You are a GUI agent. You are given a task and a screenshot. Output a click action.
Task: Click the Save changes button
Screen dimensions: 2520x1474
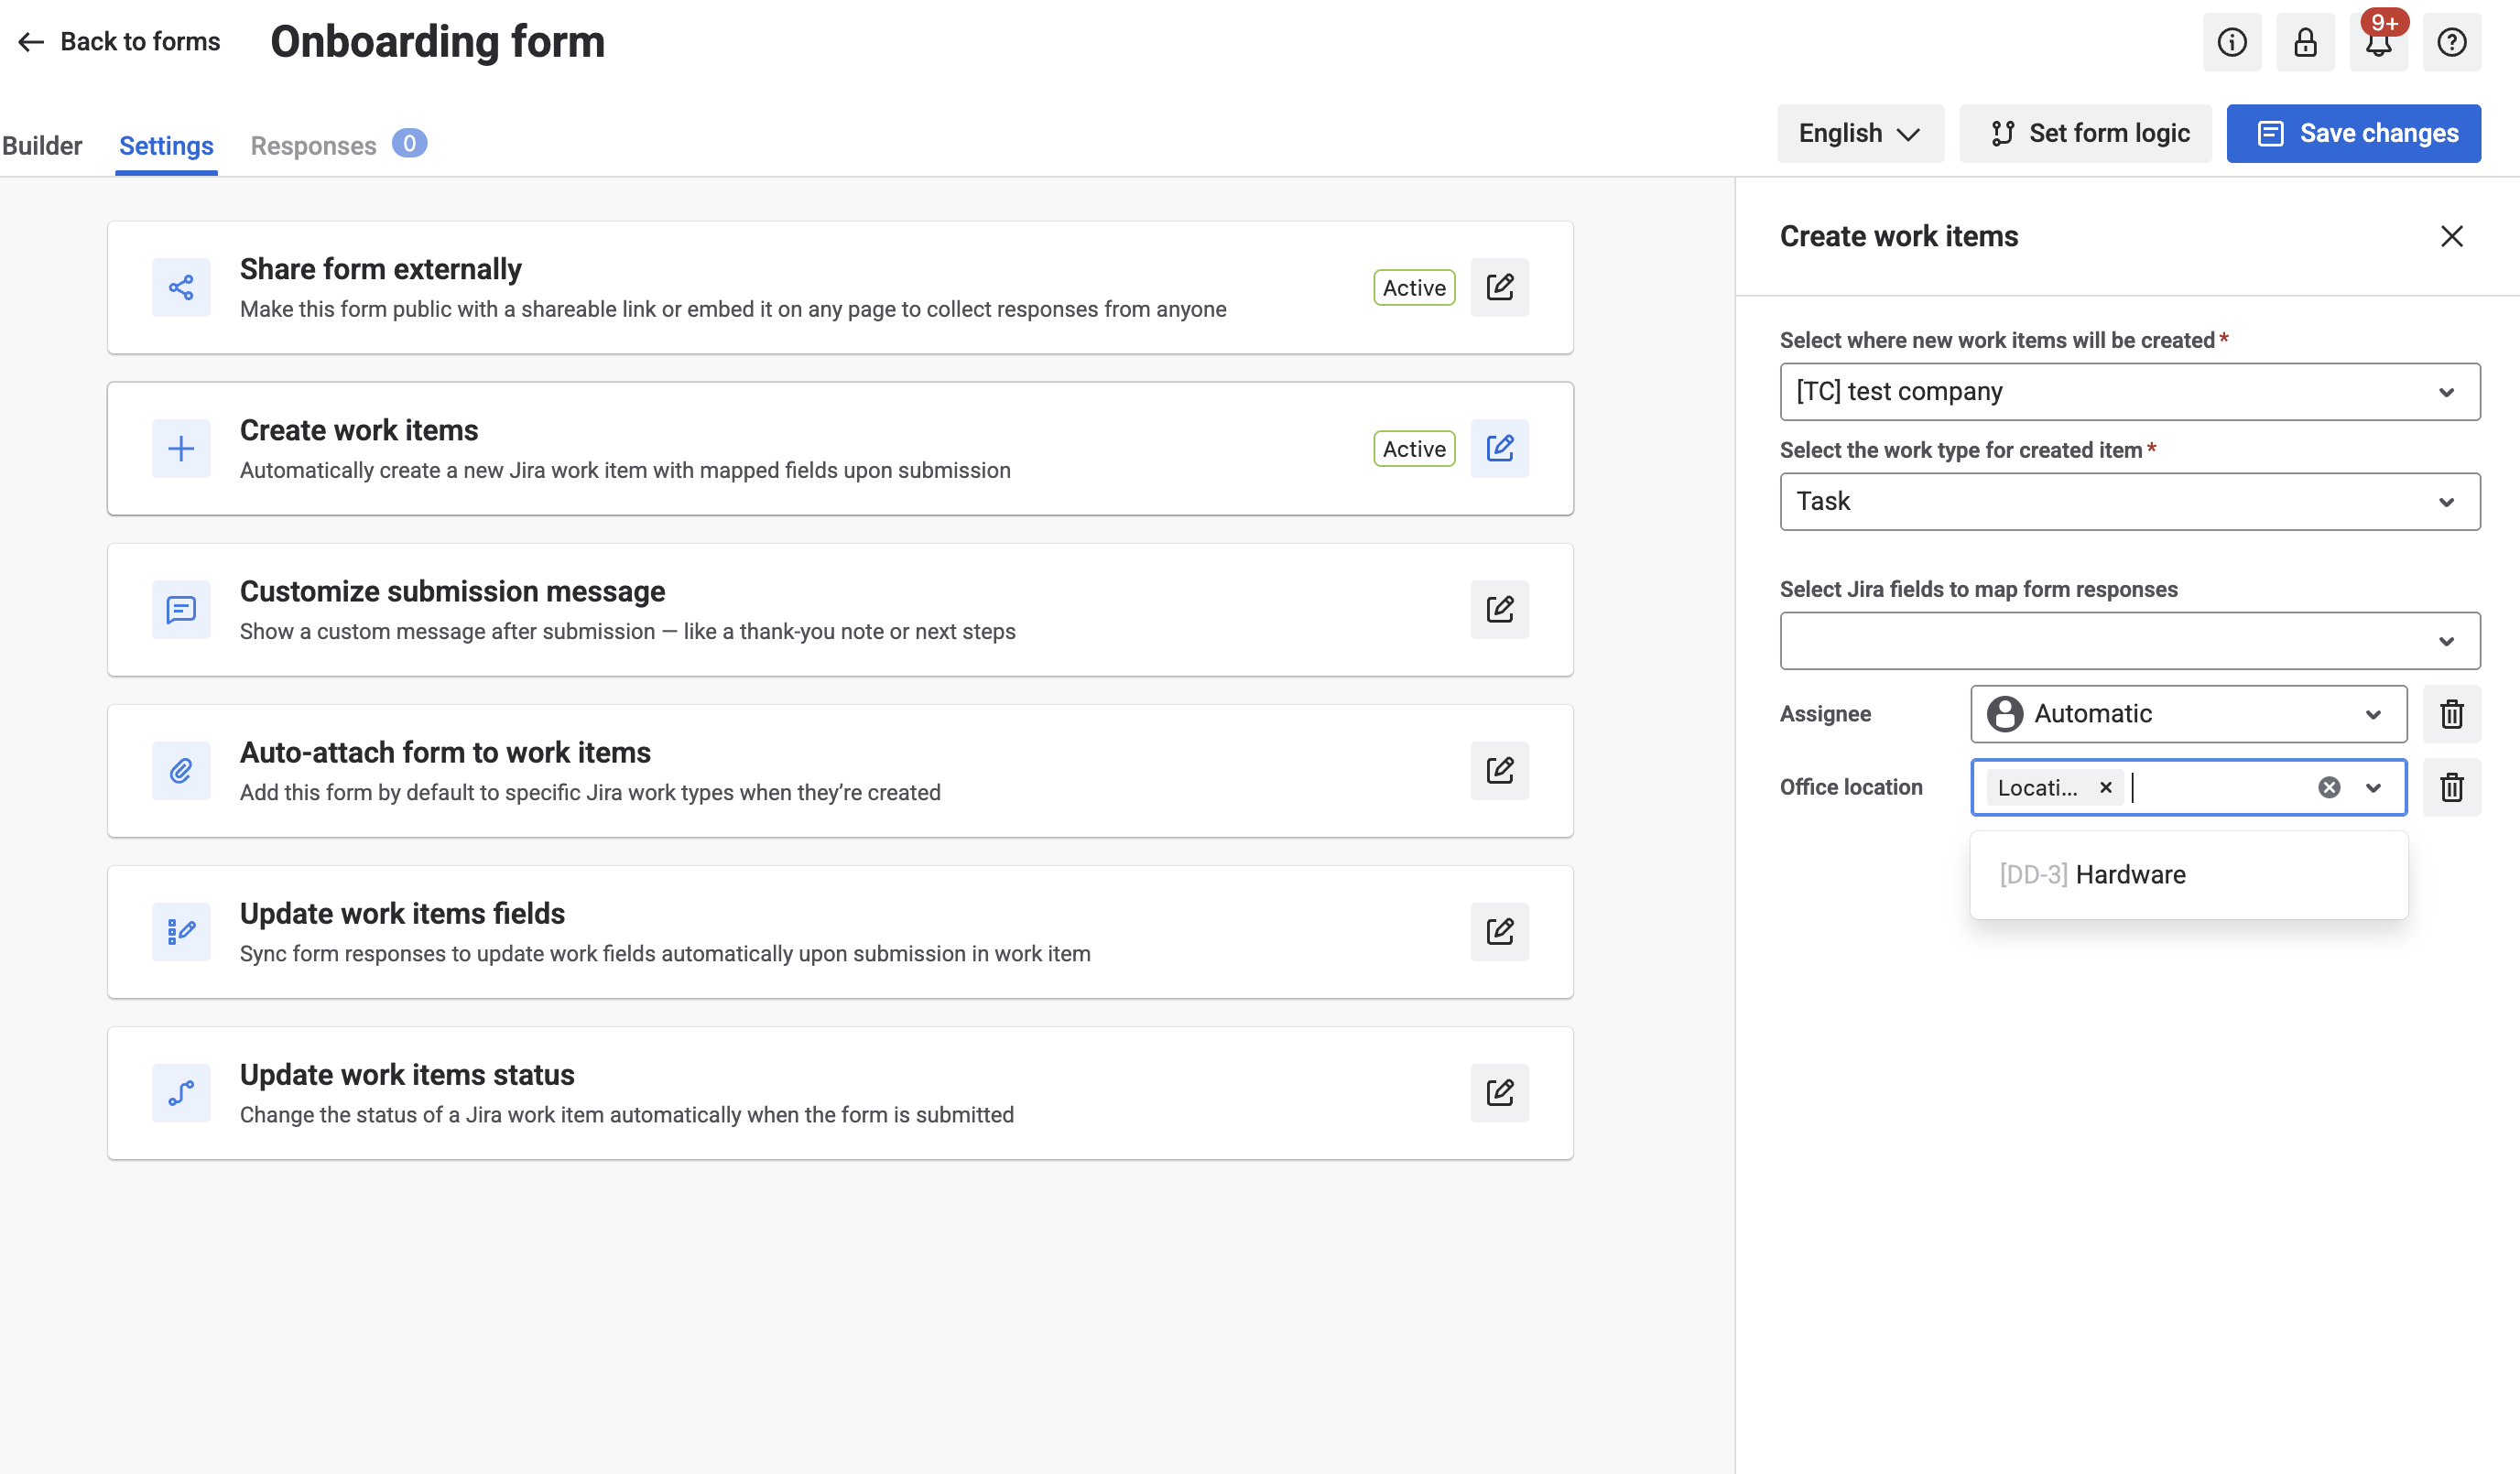[2353, 133]
